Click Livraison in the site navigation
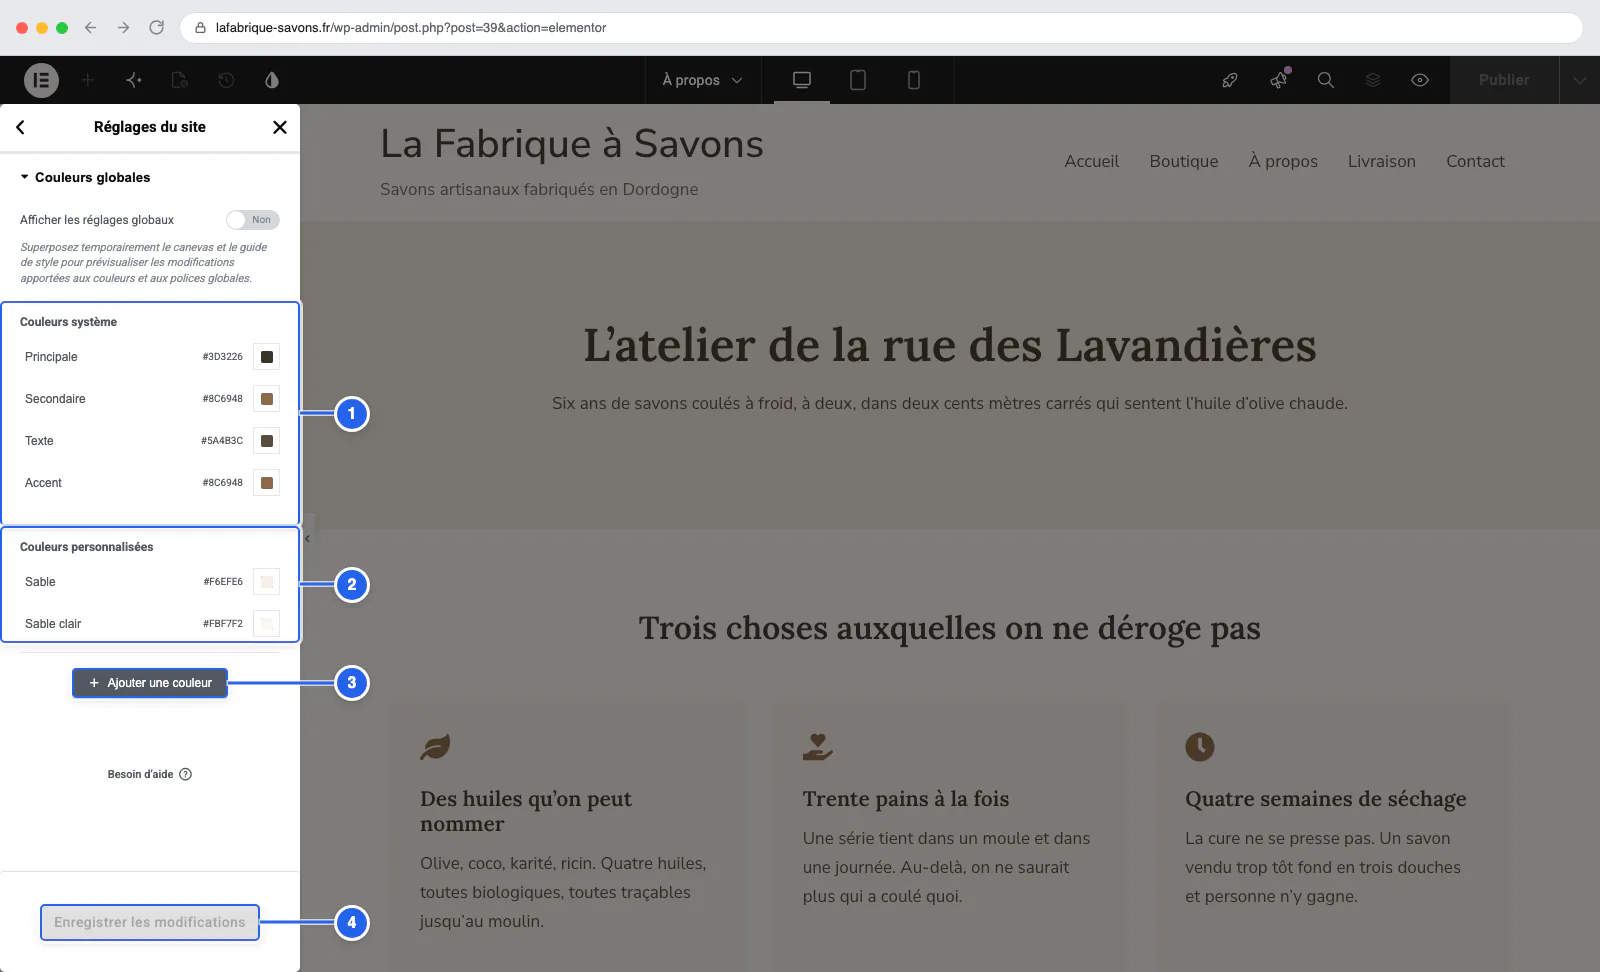 point(1382,161)
